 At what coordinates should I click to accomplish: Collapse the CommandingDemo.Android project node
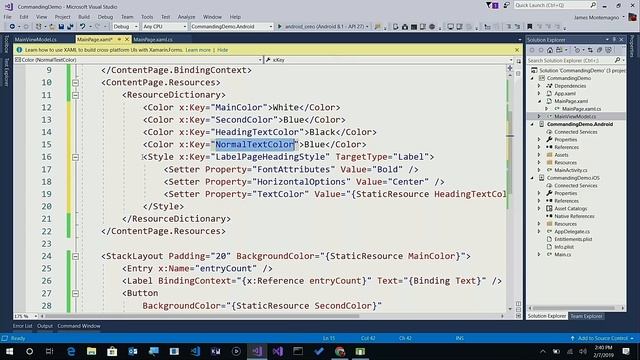(x=532, y=124)
